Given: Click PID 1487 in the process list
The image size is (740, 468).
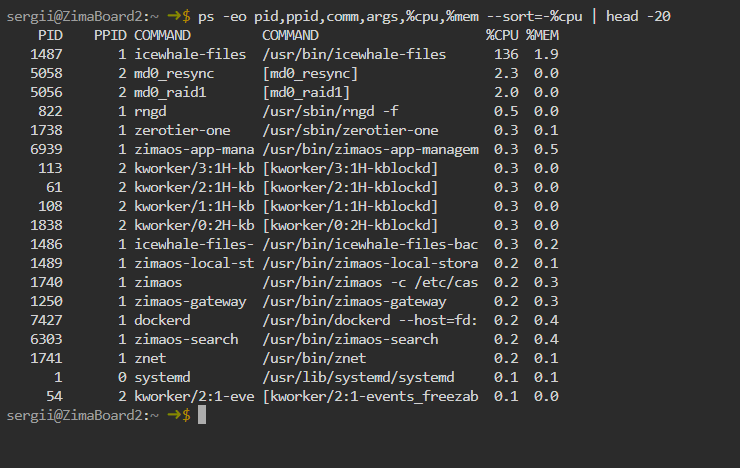Looking at the screenshot, I should 46,54.
